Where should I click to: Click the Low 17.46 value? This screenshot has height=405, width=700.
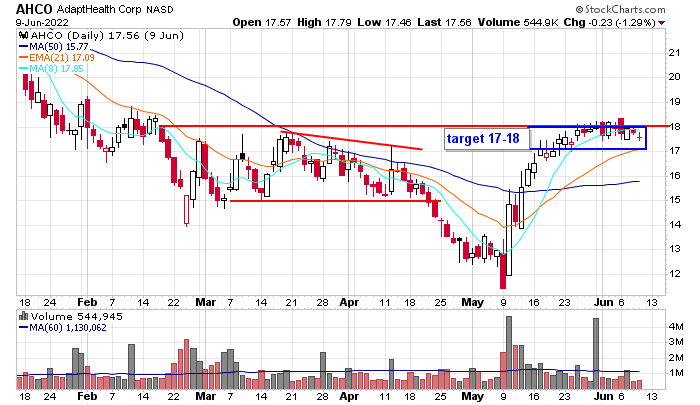(384, 22)
